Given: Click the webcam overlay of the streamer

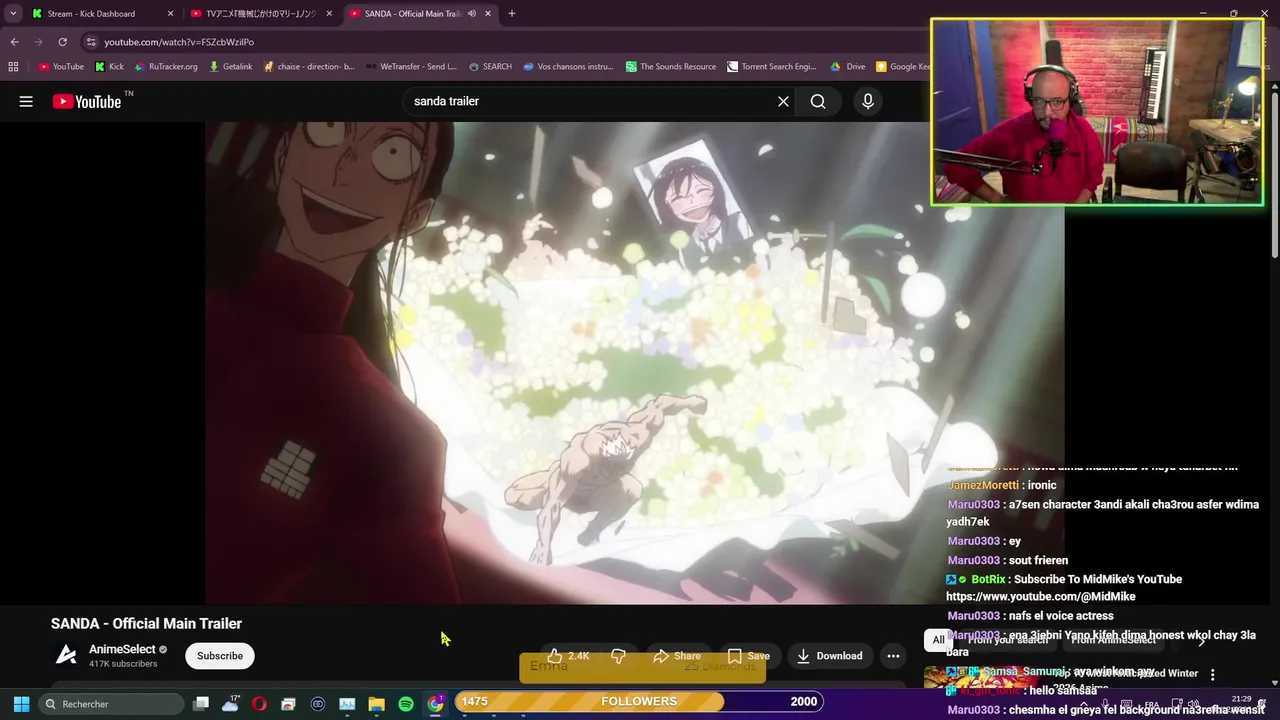Looking at the screenshot, I should [x=1097, y=112].
